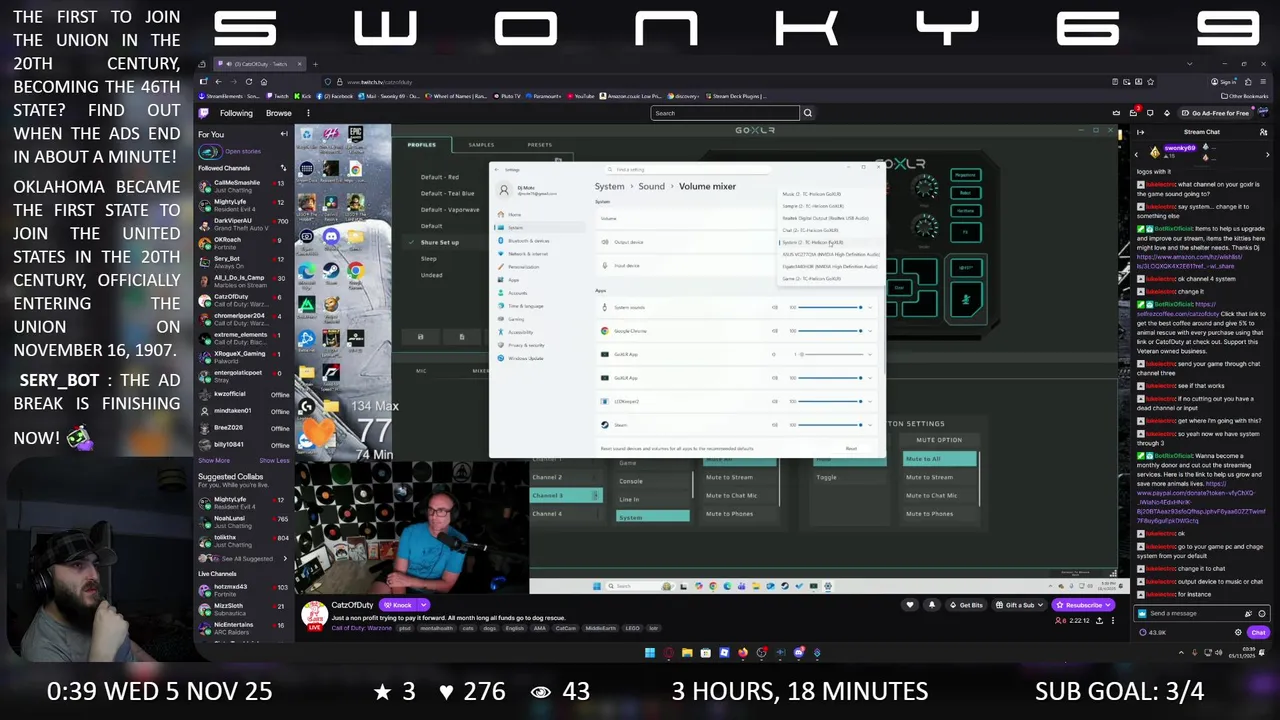This screenshot has width=1280, height=720.
Task: Open the YouTube bookmark
Action: coord(580,96)
